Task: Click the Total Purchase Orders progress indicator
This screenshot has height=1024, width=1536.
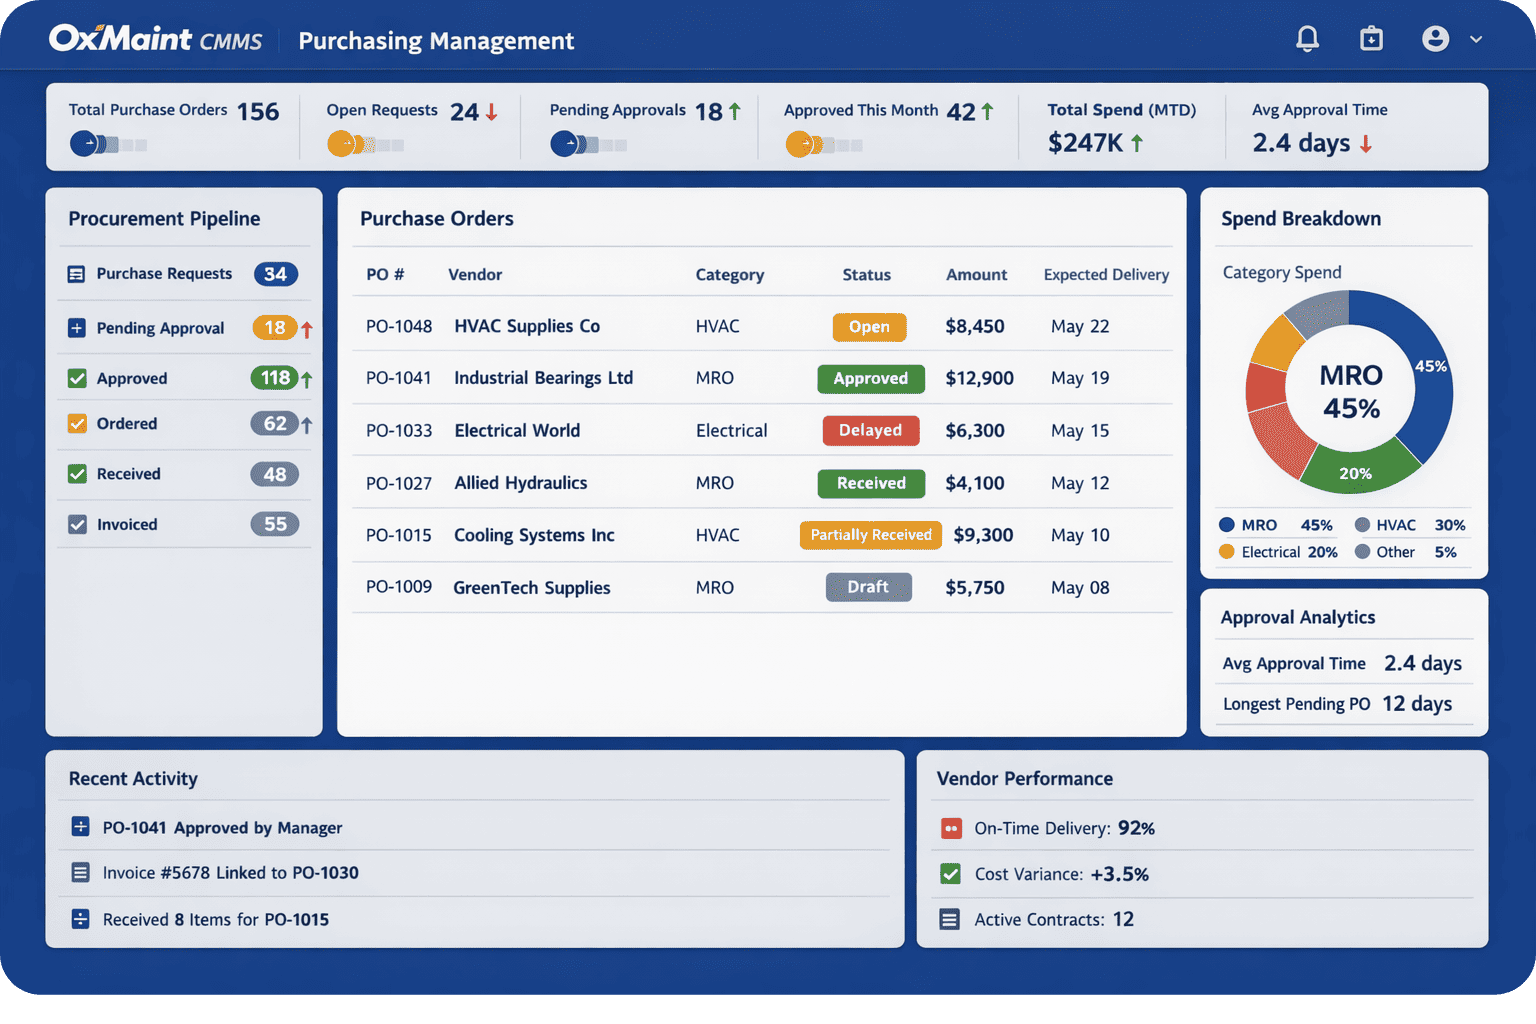Action: pos(108,145)
